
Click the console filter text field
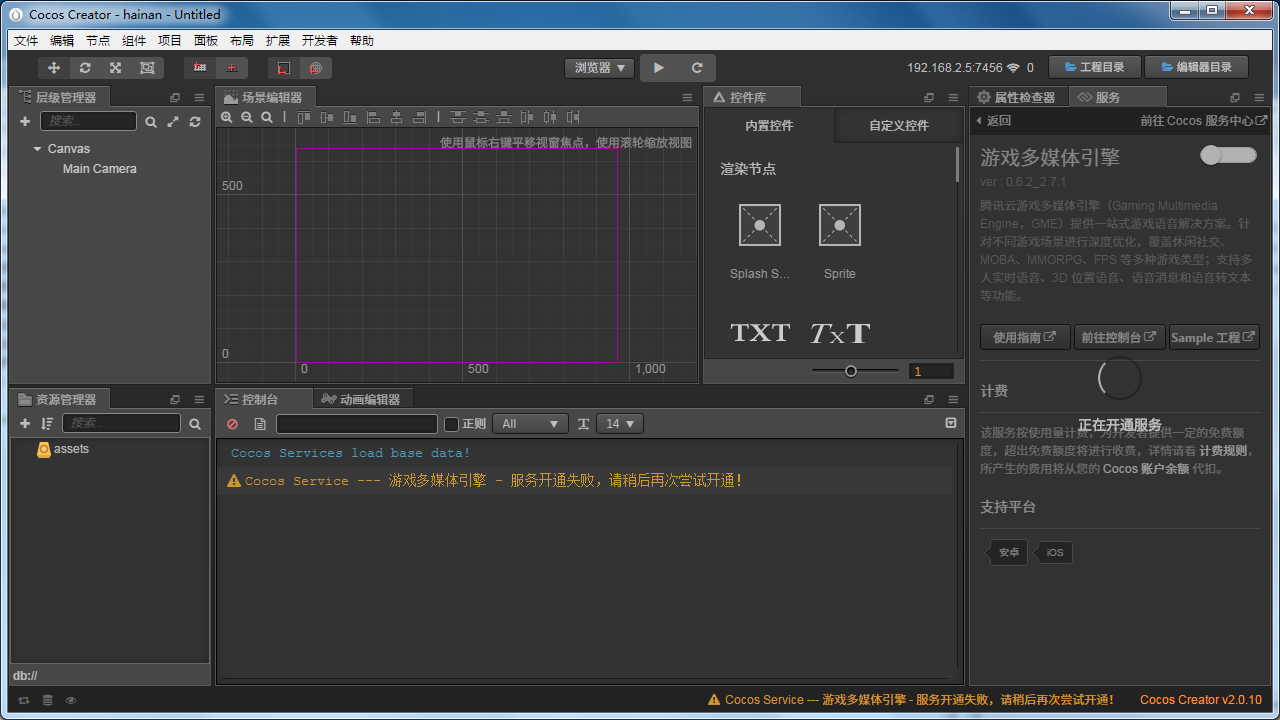pos(357,424)
